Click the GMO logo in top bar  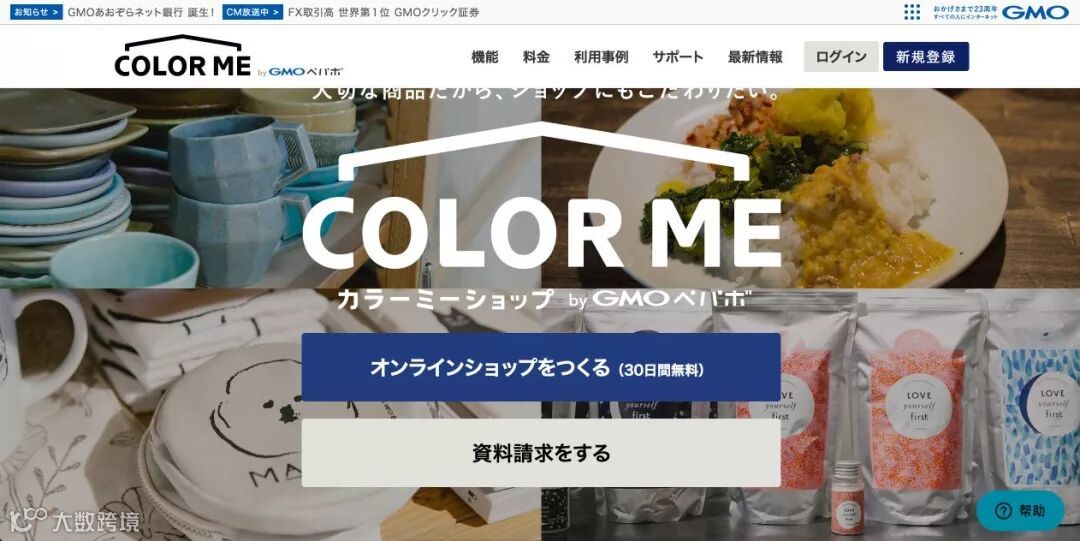tap(1035, 12)
